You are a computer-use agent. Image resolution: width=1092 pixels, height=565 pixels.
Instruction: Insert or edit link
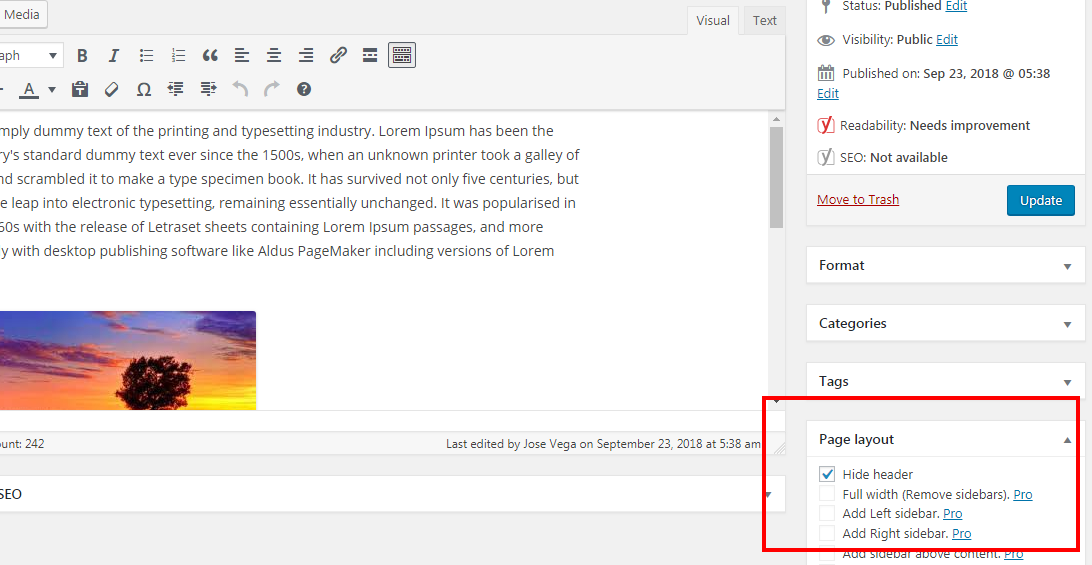(x=338, y=56)
